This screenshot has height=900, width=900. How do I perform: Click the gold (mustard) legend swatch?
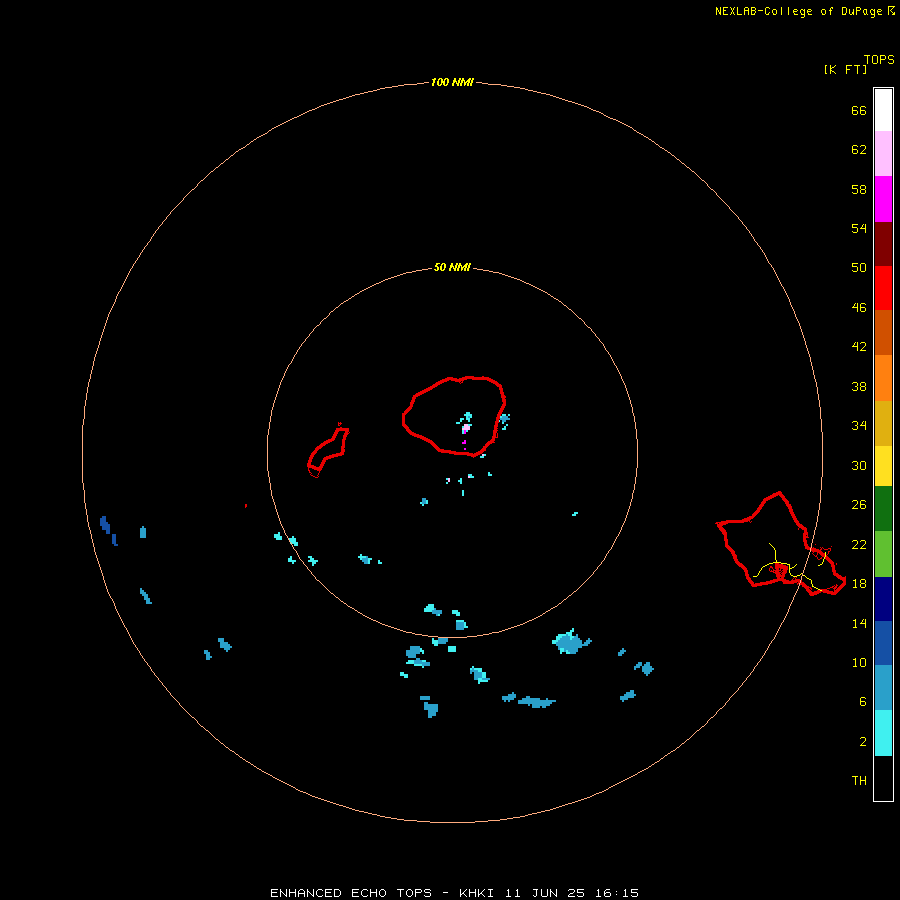(883, 423)
